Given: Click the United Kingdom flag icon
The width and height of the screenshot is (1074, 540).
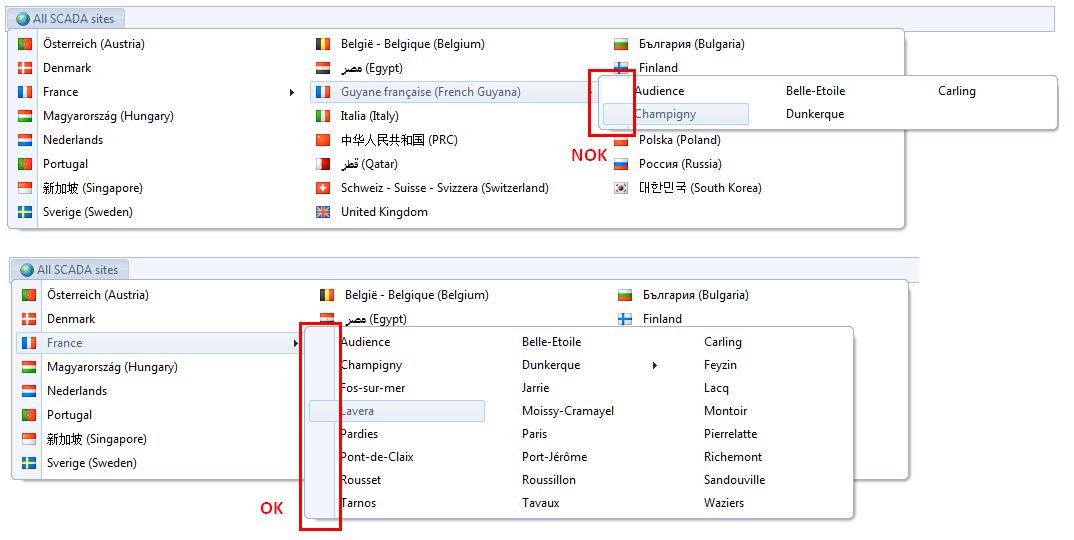Looking at the screenshot, I should (x=322, y=212).
